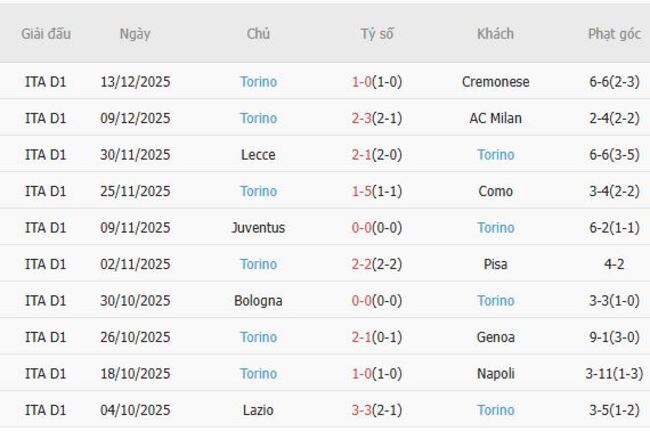Screen dimensions: 650x431
Task: Open the AC Milan team page
Action: pyautogui.click(x=496, y=118)
